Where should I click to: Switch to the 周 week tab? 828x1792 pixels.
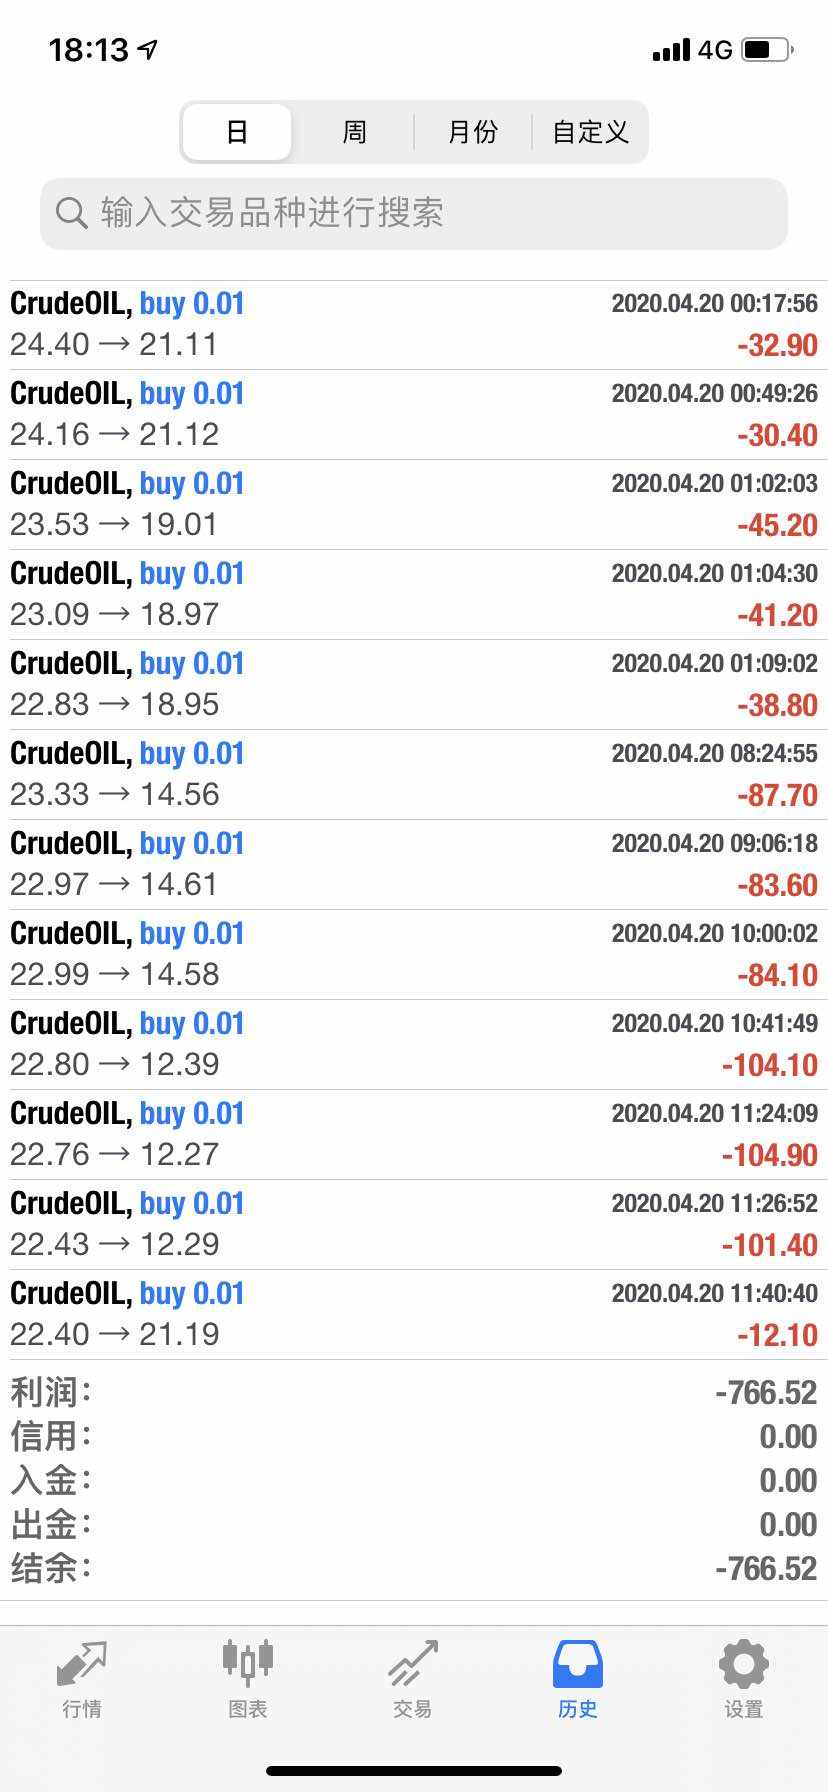354,132
